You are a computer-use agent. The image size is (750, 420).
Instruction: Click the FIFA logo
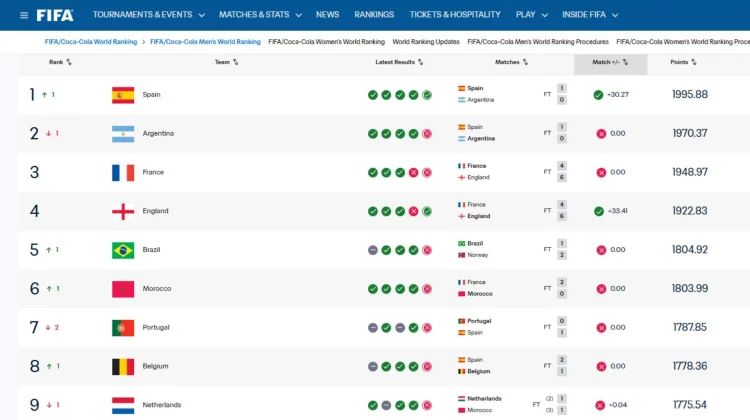click(55, 15)
